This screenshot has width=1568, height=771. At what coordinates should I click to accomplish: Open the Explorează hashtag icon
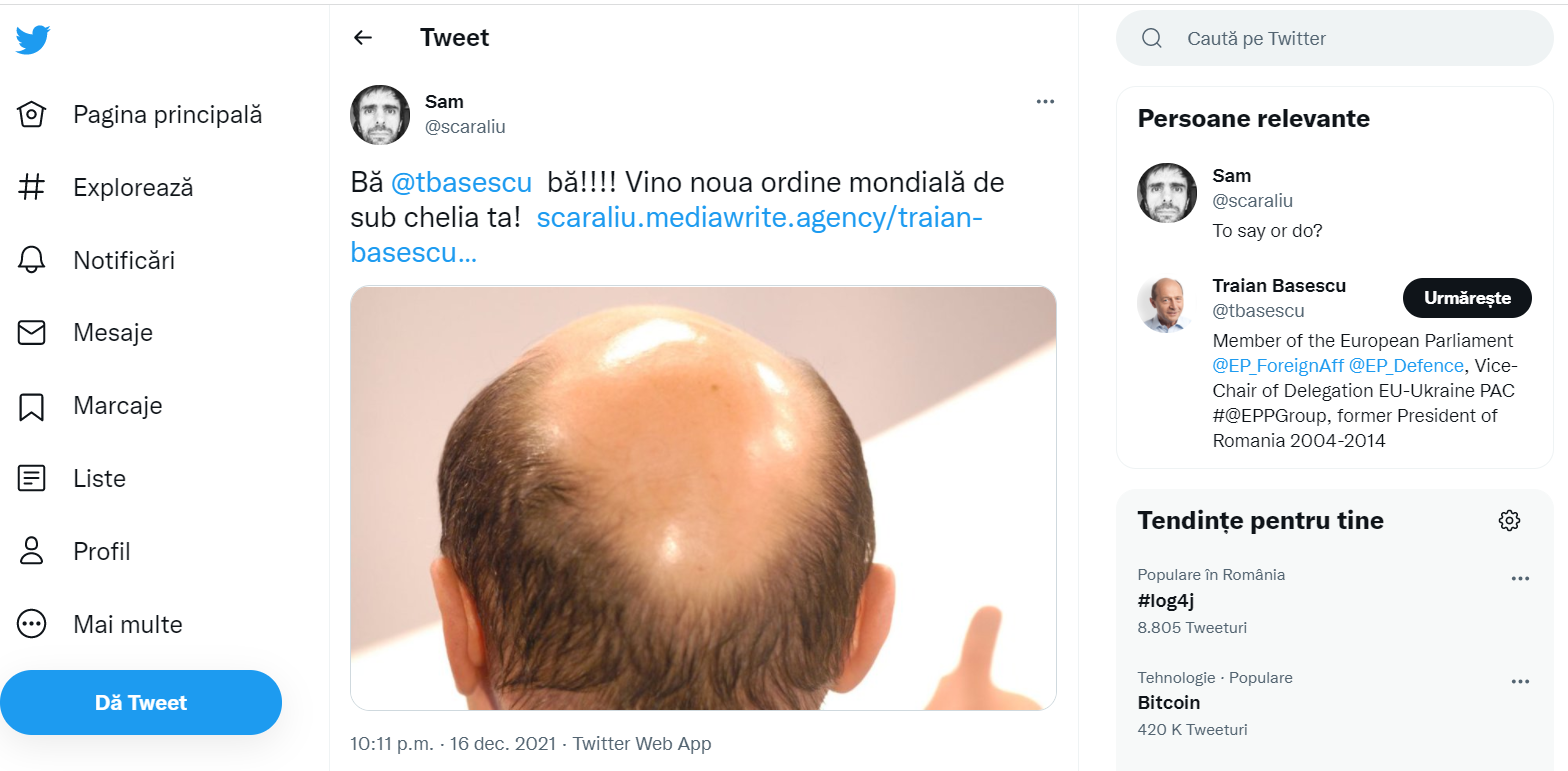32,187
